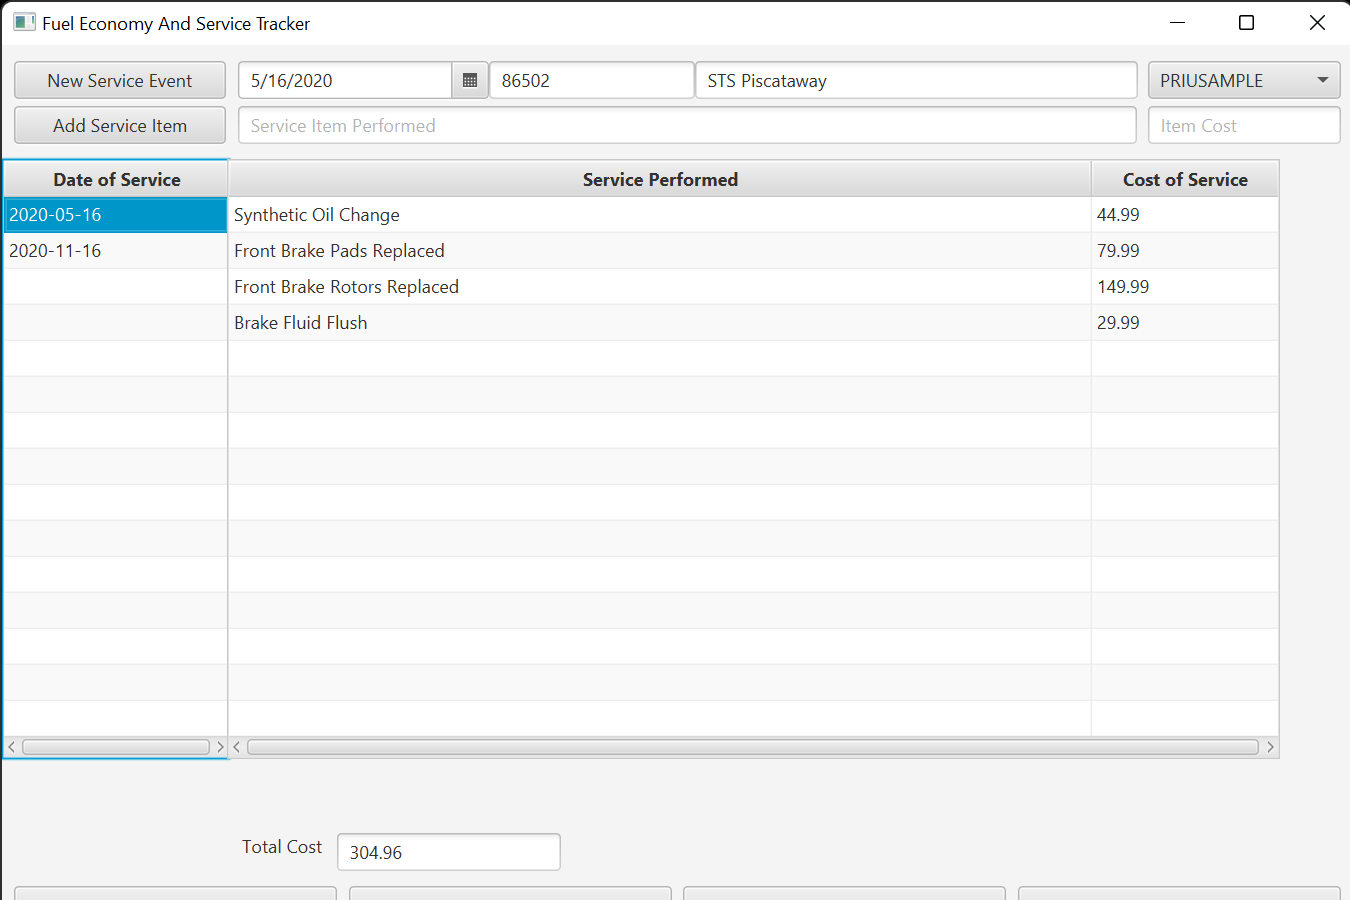Close the Fuel Economy tracker window
This screenshot has width=1350, height=900.
1317,22
